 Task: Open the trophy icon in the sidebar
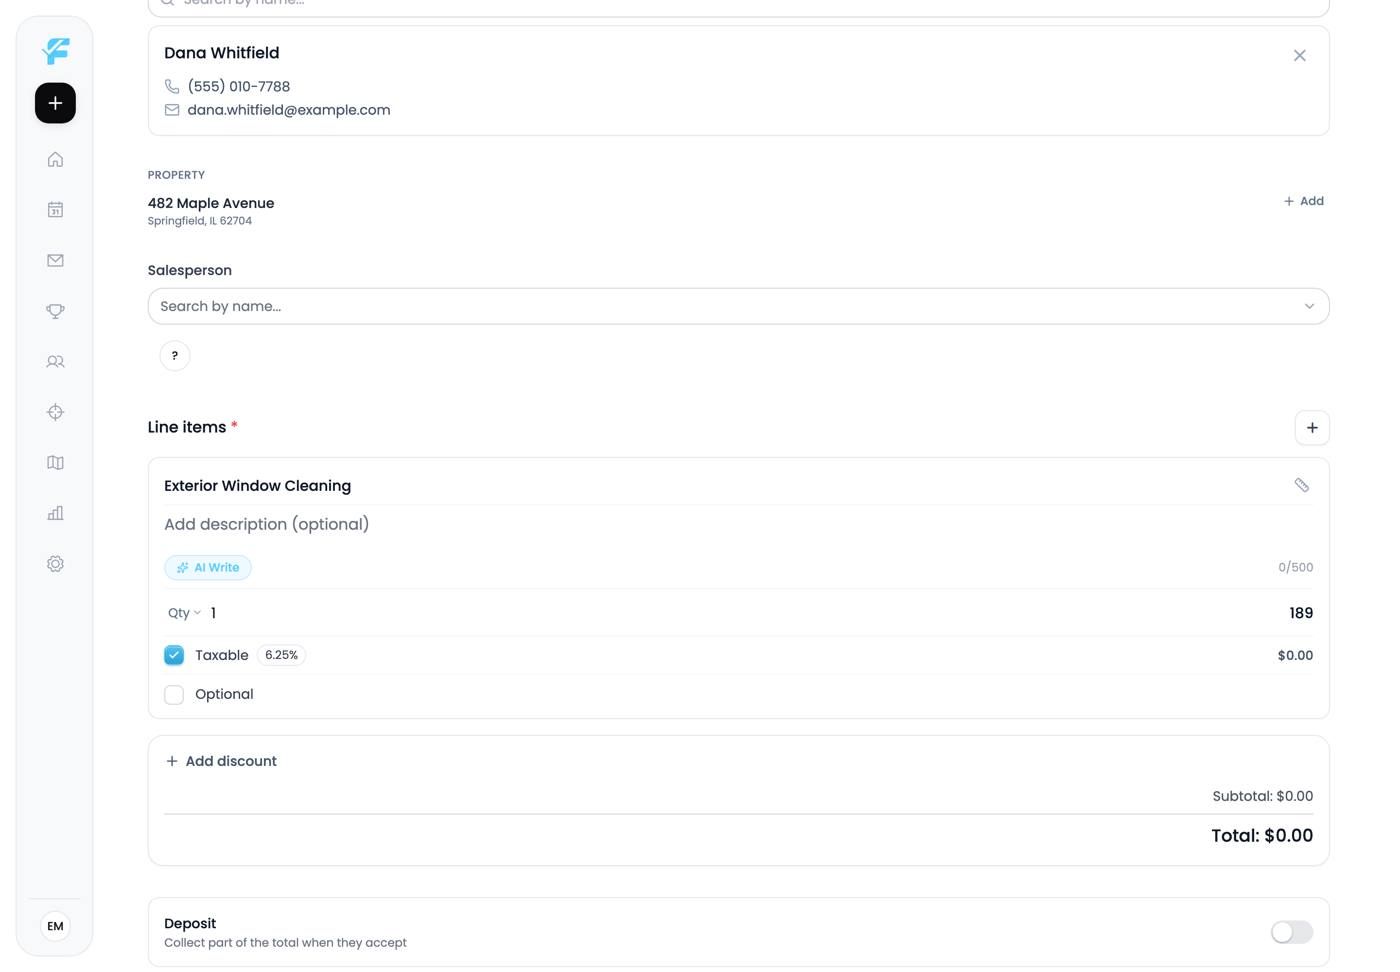click(x=55, y=311)
